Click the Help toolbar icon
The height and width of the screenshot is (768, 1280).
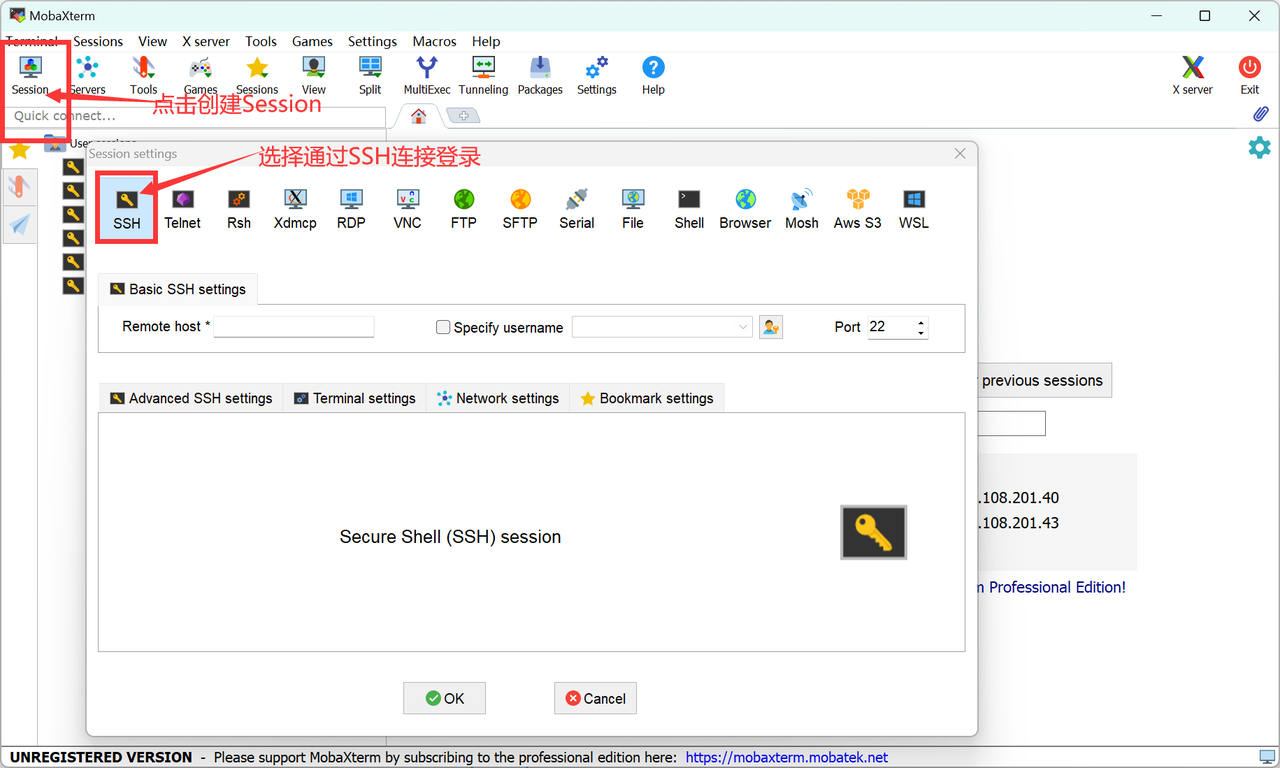[653, 75]
